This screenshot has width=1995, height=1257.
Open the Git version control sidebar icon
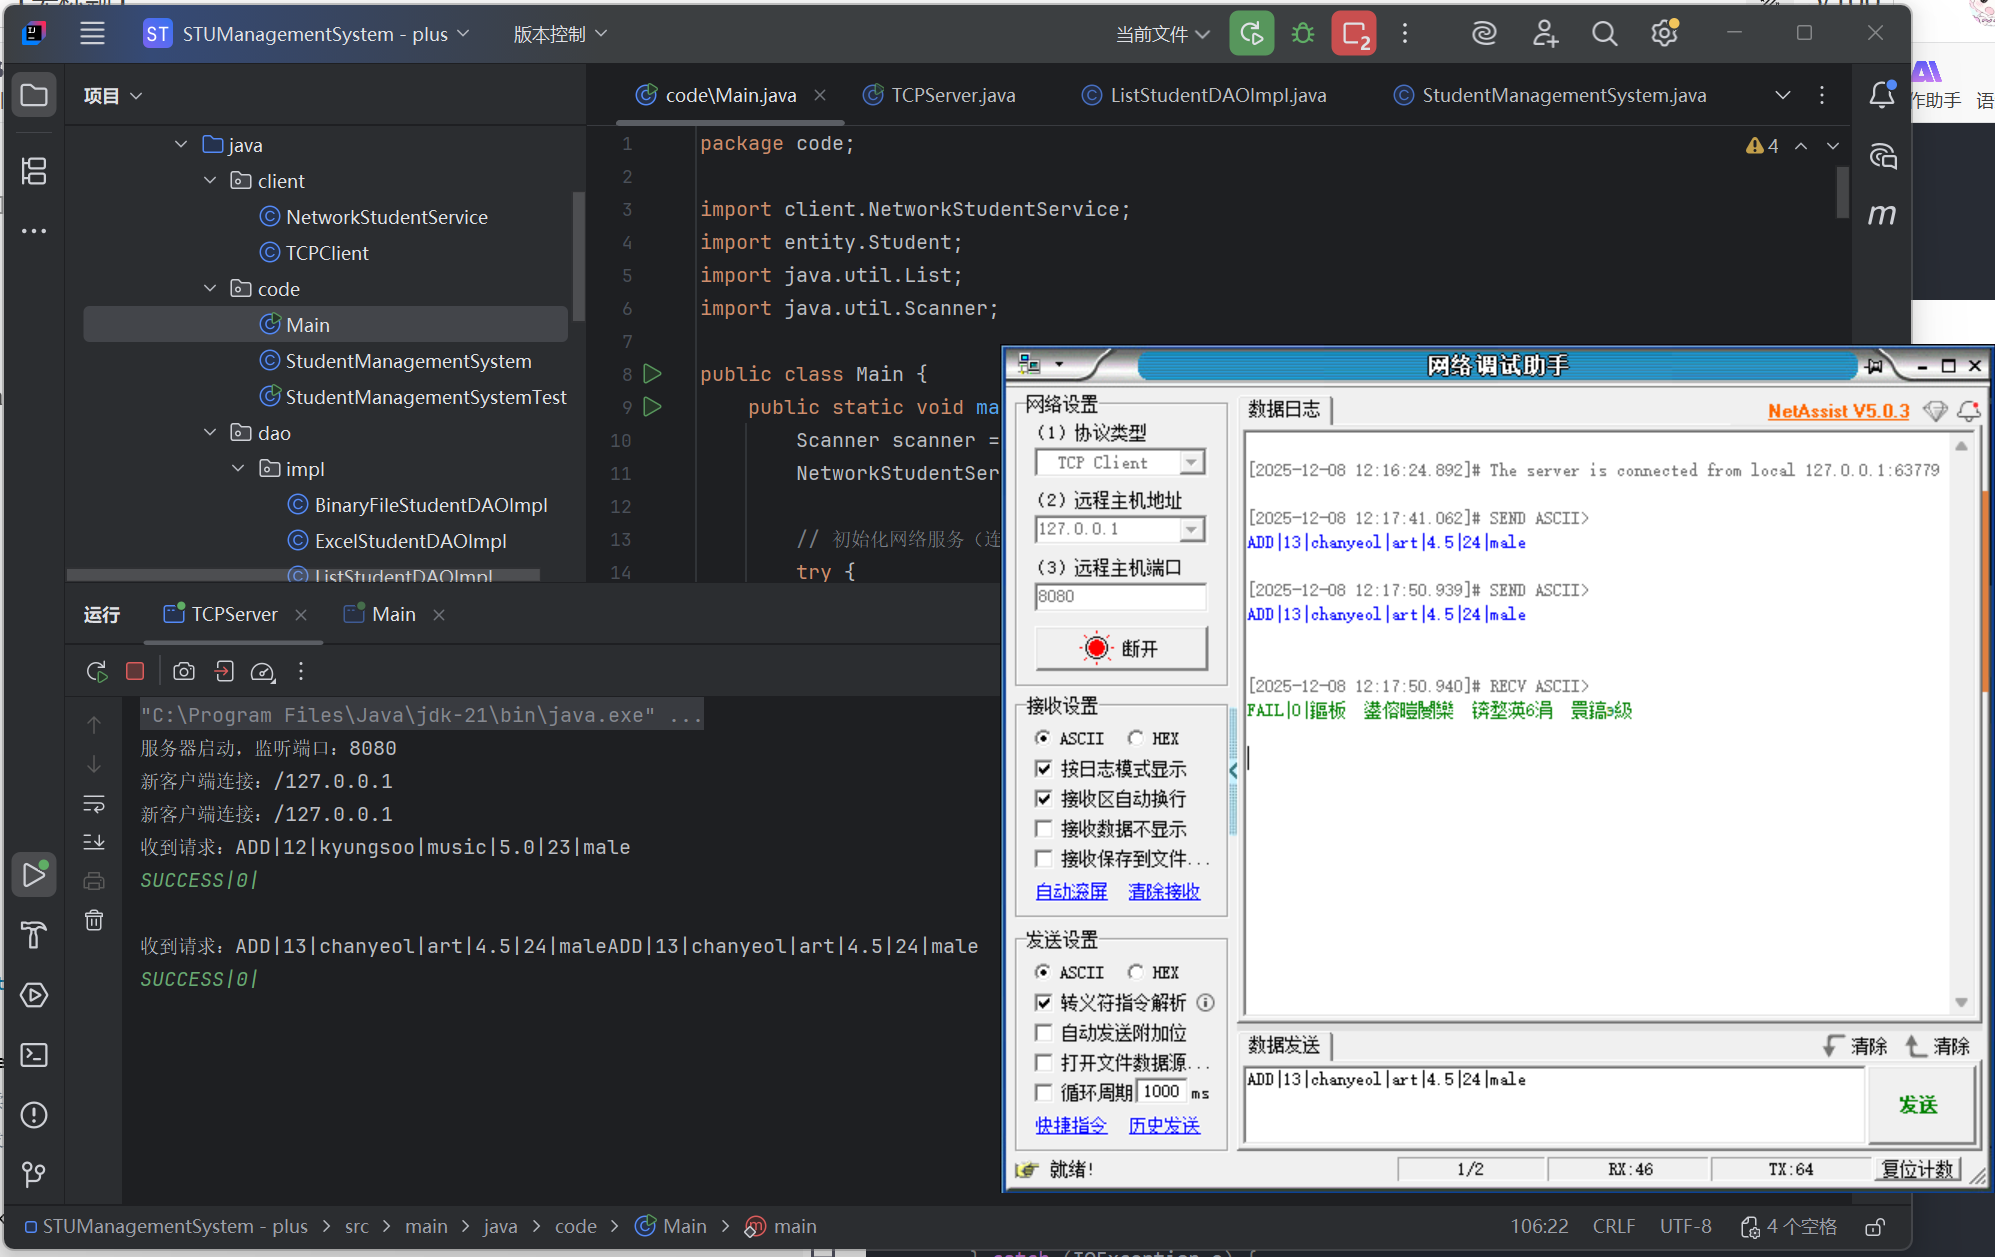(34, 1174)
